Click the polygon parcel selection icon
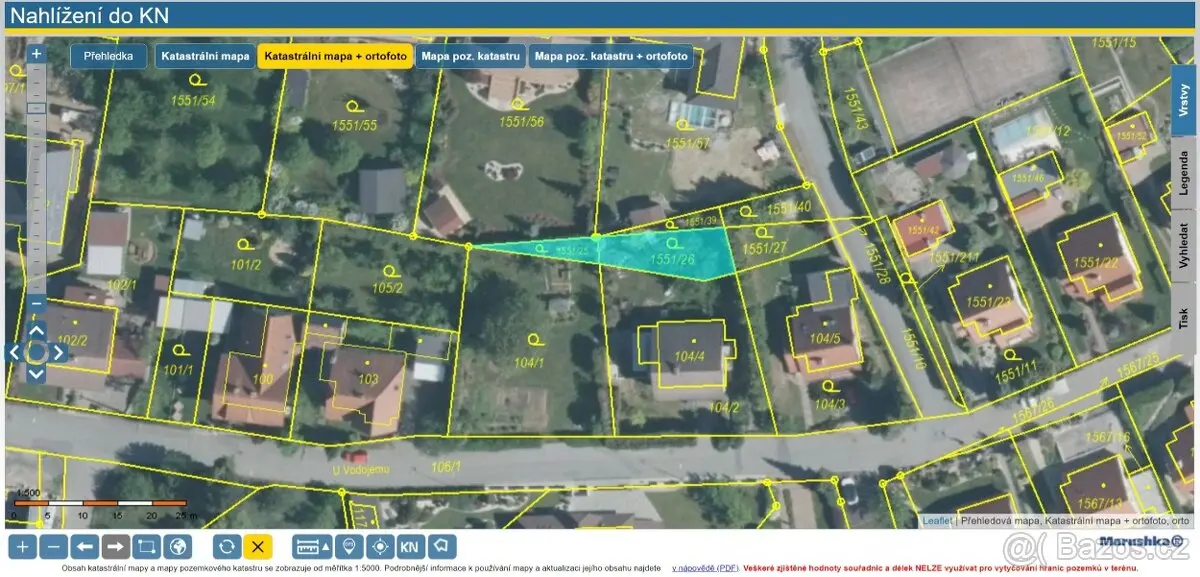The height and width of the screenshot is (577, 1200). tap(442, 546)
